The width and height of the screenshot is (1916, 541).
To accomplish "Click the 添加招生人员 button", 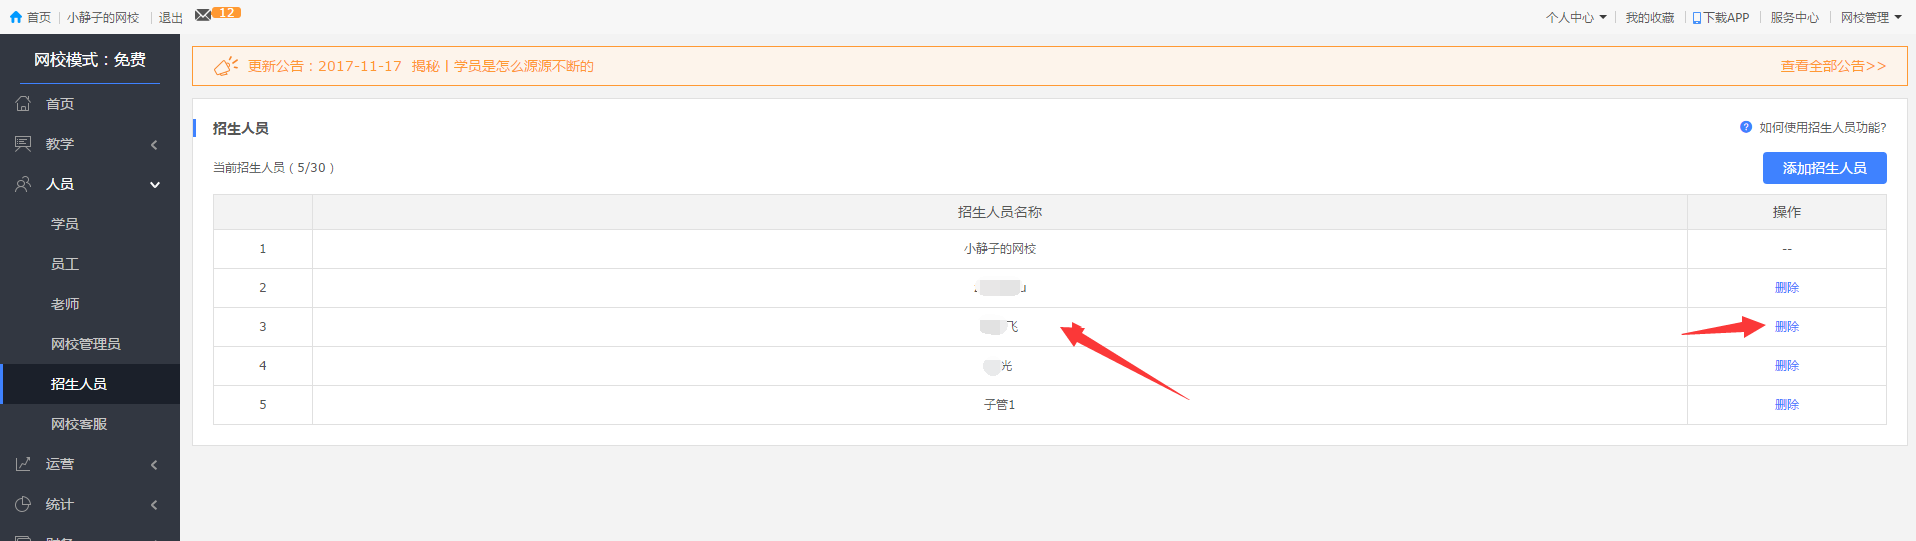I will tap(1824, 168).
